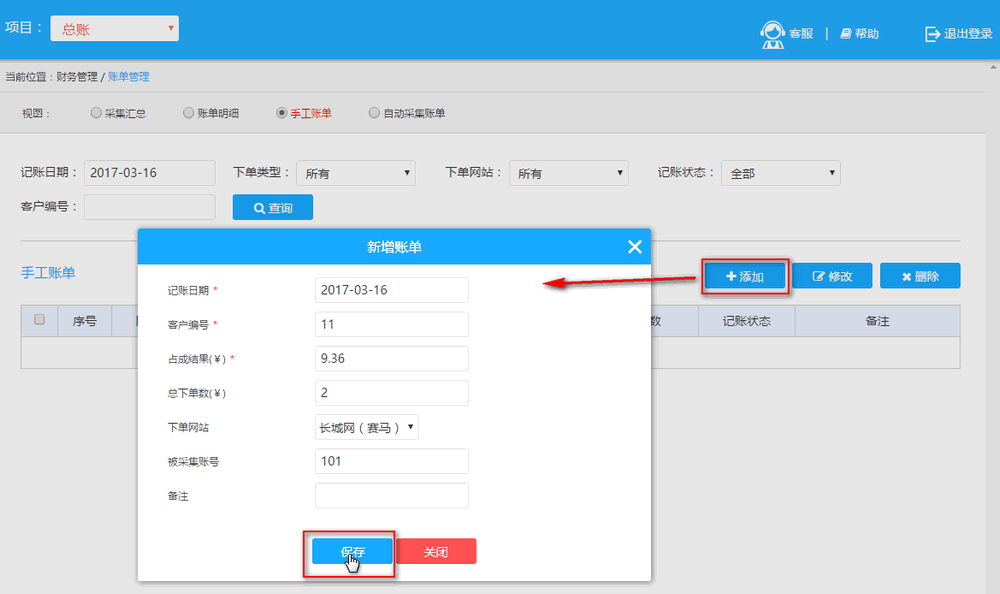Image resolution: width=1000 pixels, height=594 pixels.
Task: Click the 账单管理 breadcrumb link
Action: 128,77
